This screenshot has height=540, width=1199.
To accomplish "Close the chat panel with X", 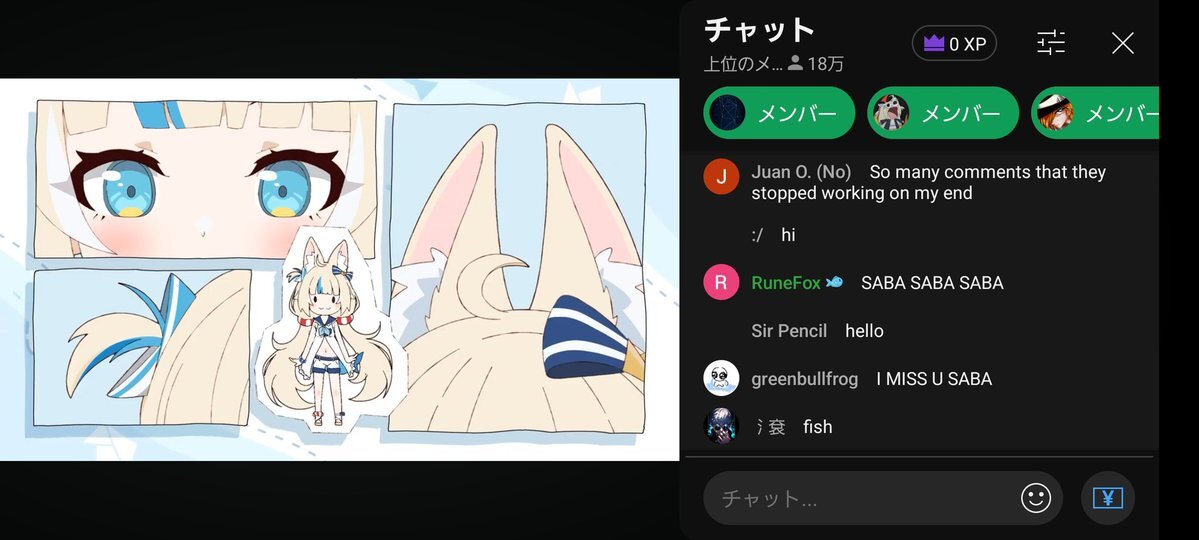I will coord(1123,44).
